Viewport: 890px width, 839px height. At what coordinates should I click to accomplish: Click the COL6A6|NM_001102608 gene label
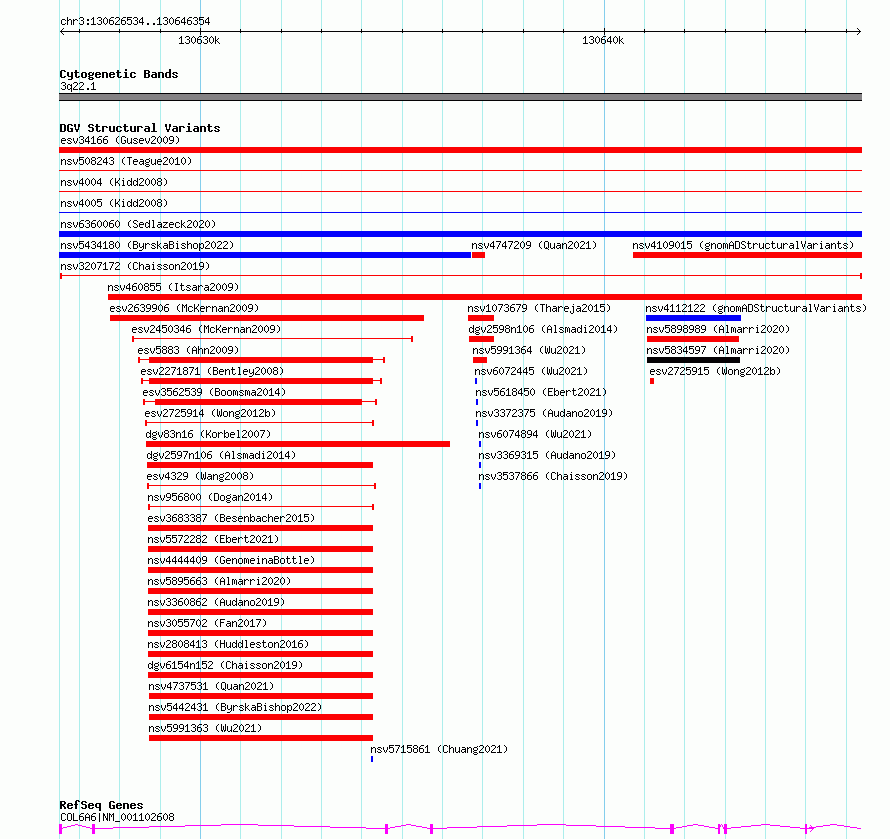[117, 817]
